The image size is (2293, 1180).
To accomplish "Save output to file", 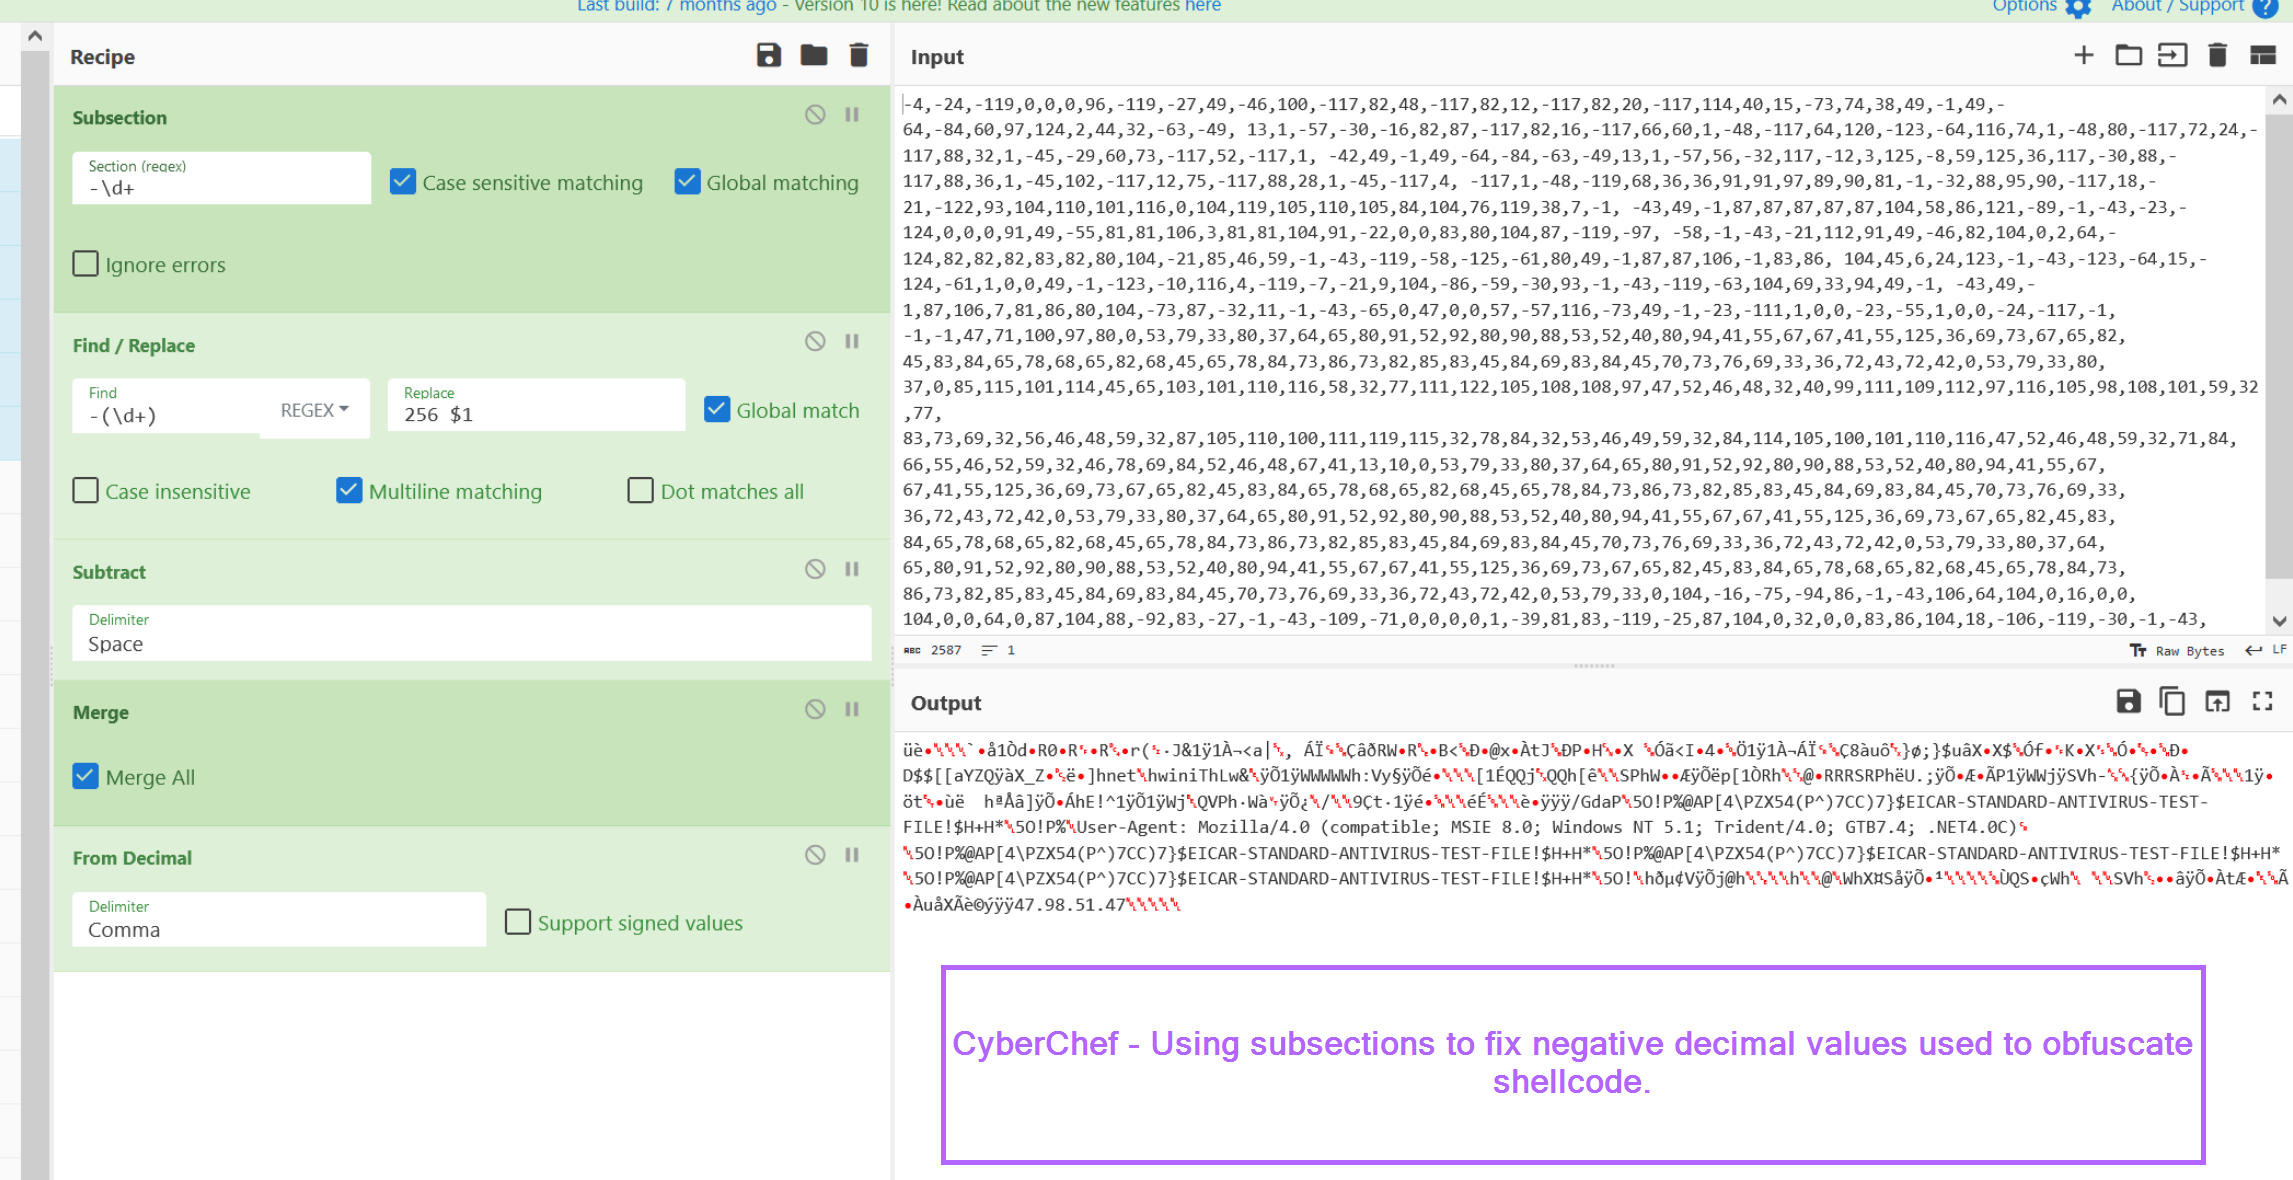I will tap(2128, 702).
